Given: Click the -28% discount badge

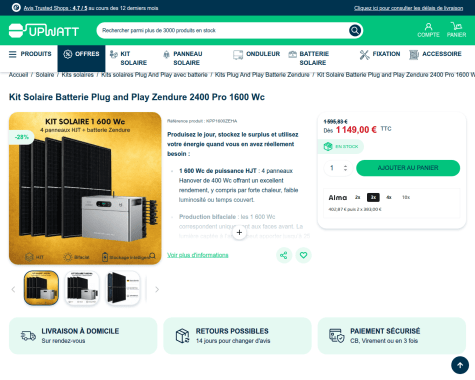Looking at the screenshot, I should (22, 137).
